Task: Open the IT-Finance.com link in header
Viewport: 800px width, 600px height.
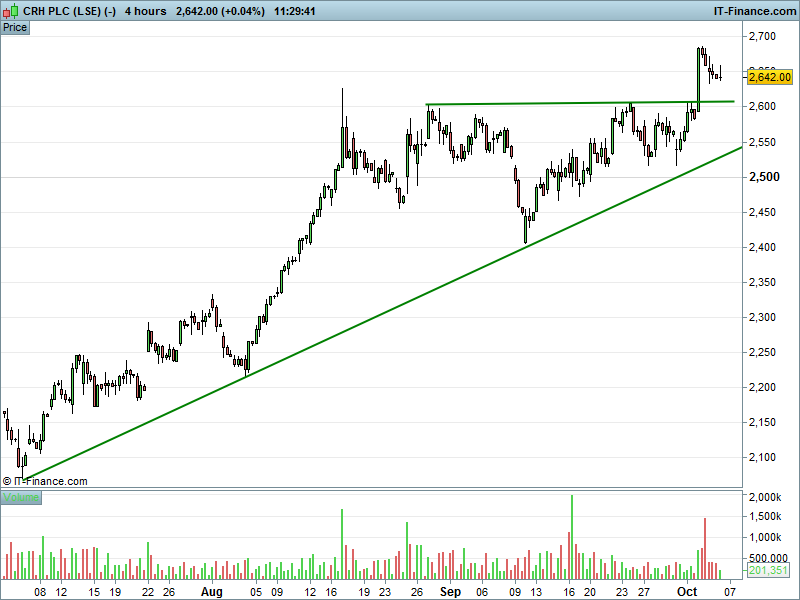Action: point(754,11)
